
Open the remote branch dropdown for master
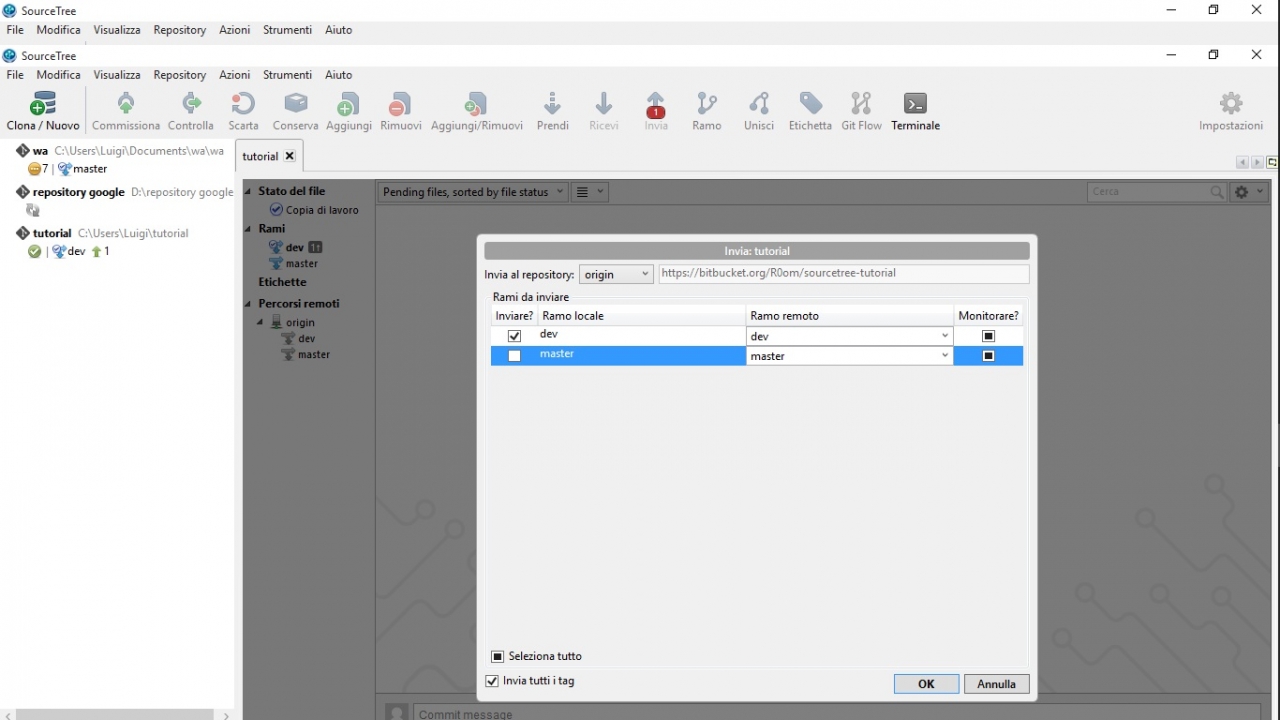pos(849,356)
